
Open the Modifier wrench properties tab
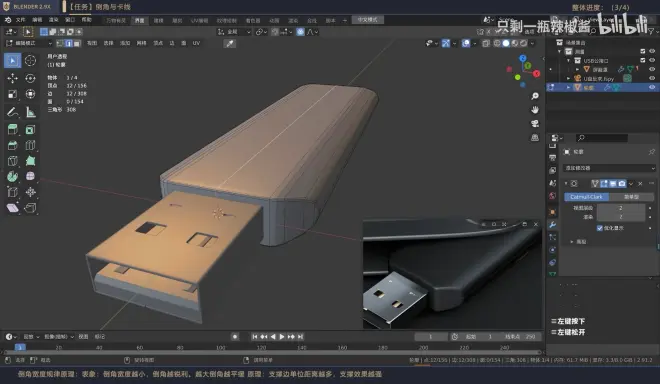pyautogui.click(x=553, y=224)
